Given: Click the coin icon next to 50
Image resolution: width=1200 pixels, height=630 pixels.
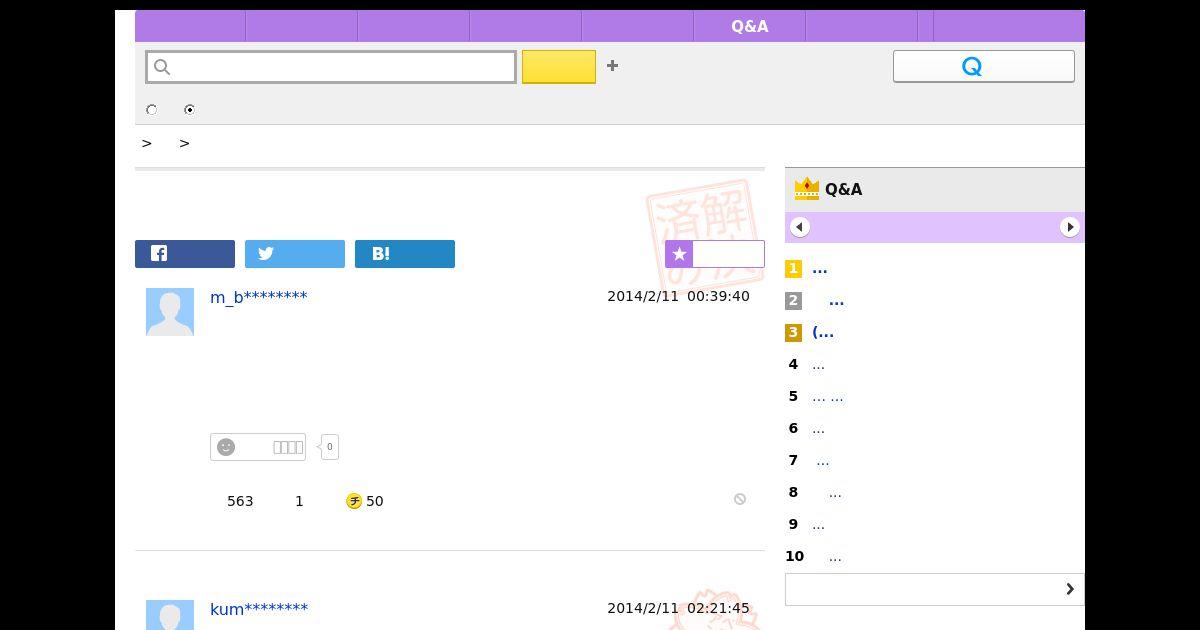Looking at the screenshot, I should 354,501.
